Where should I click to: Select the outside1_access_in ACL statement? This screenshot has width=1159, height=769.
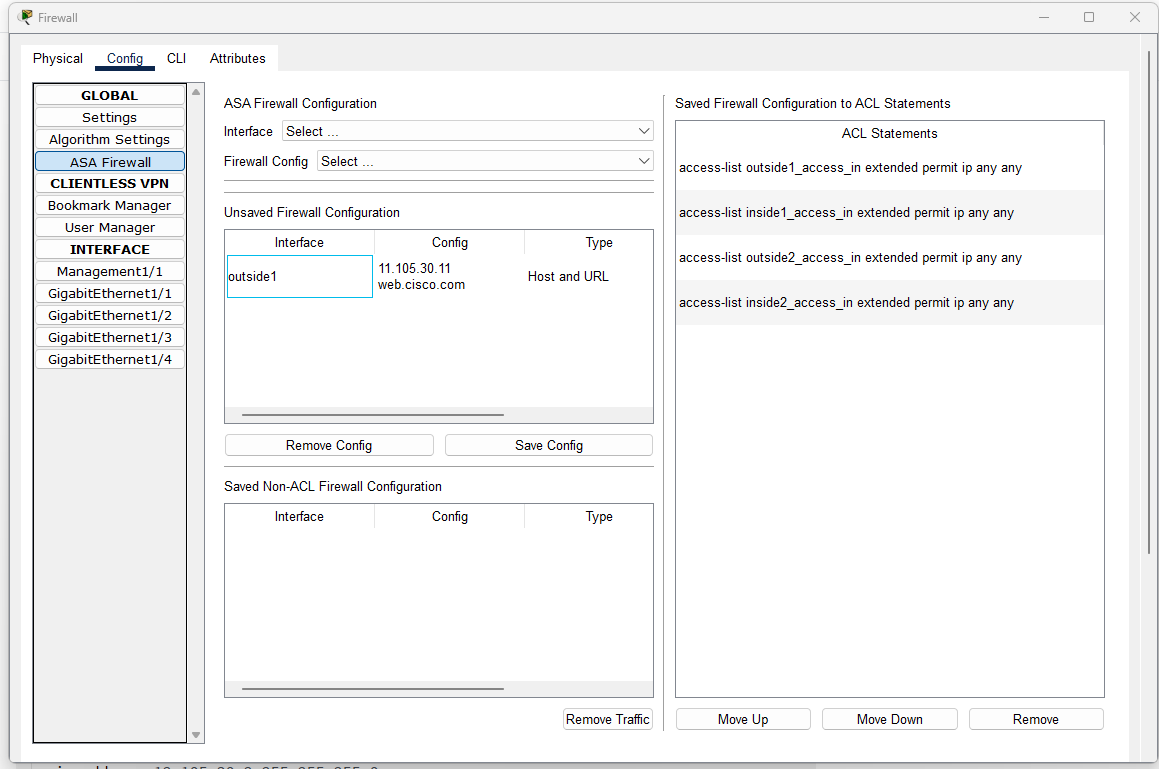(x=850, y=167)
